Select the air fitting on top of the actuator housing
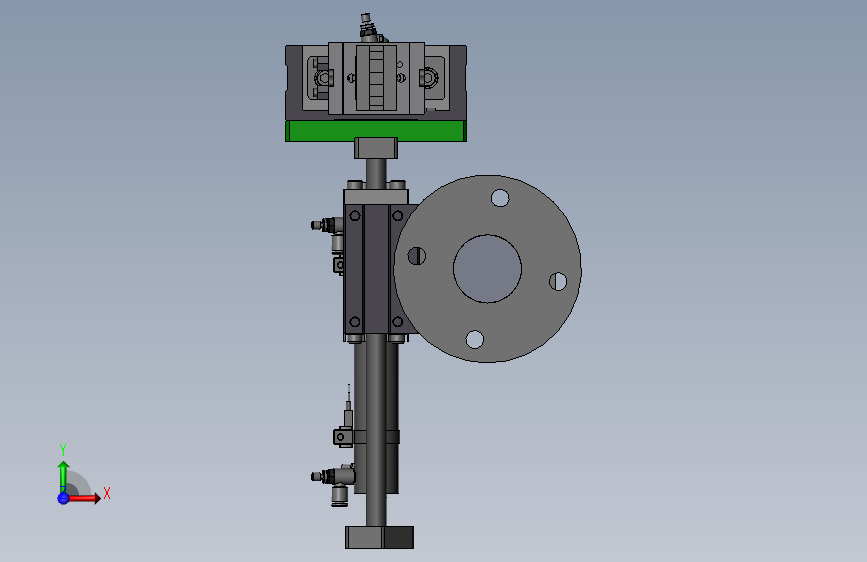867x562 pixels. (369, 28)
